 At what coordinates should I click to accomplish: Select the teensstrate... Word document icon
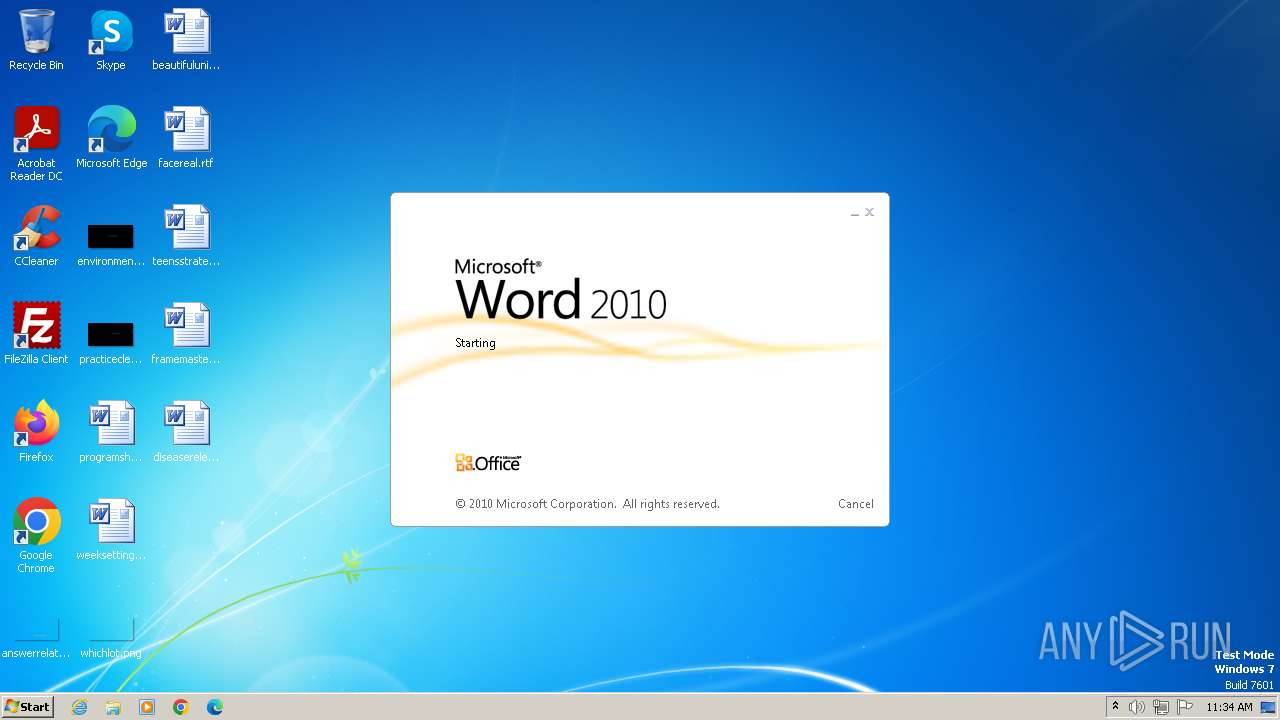pyautogui.click(x=186, y=236)
